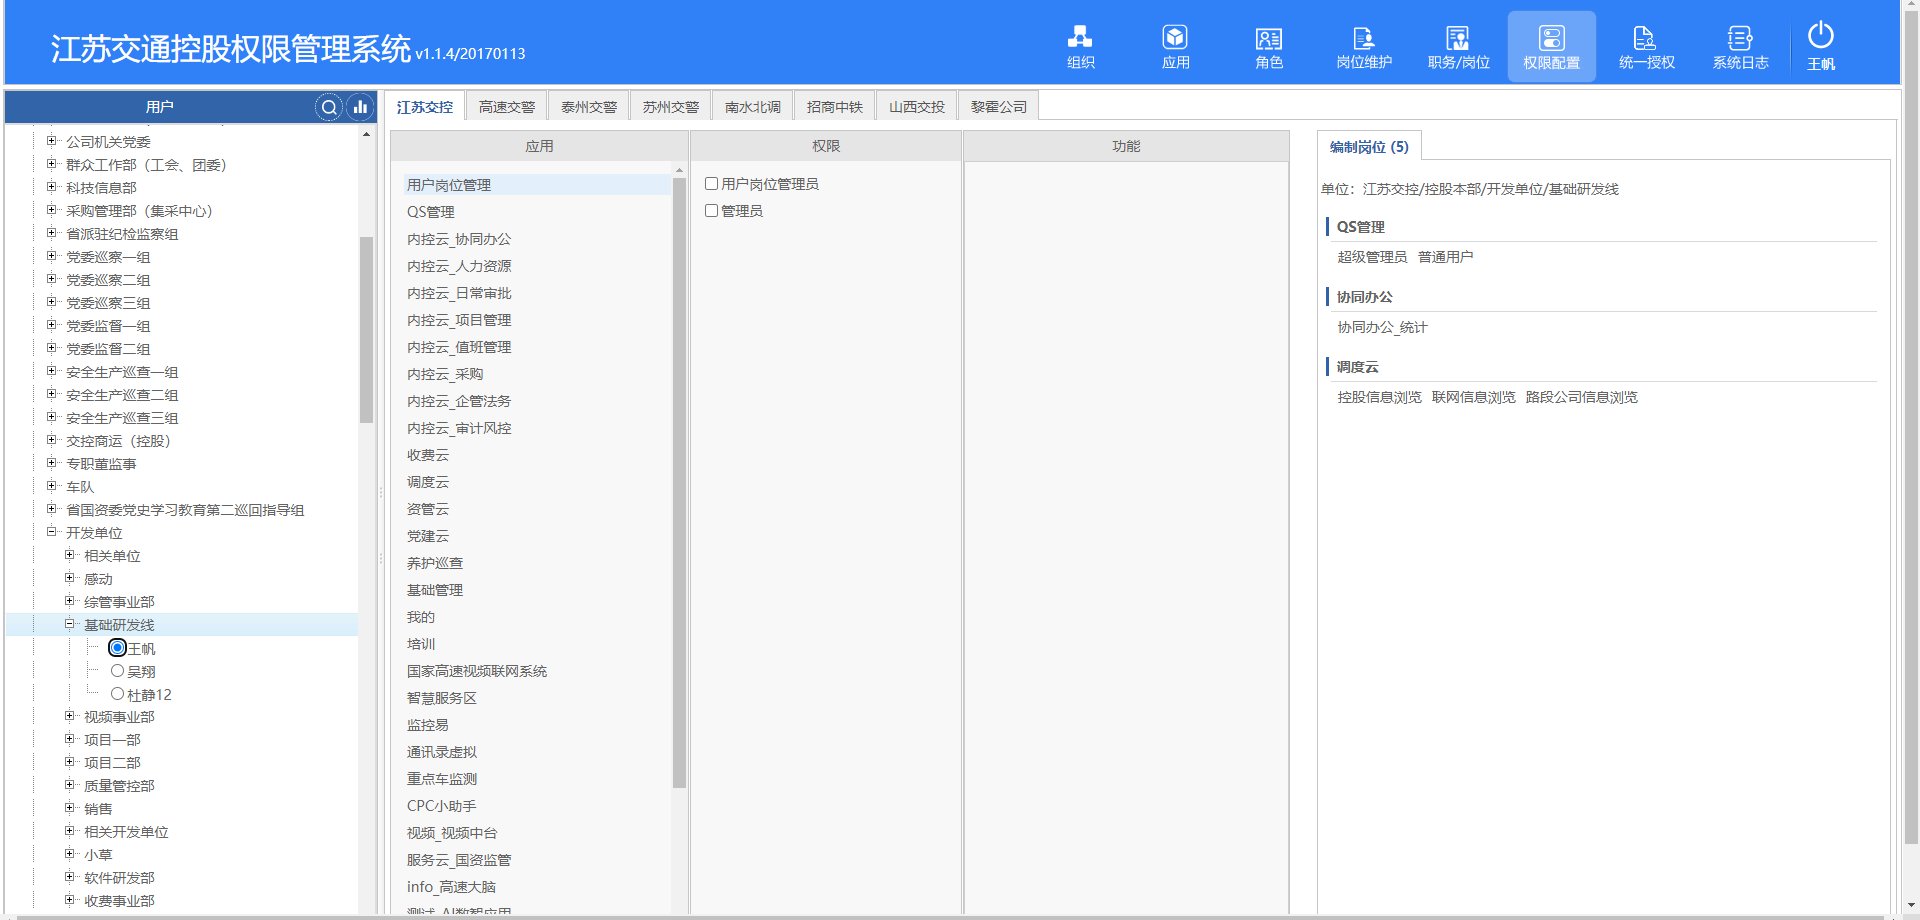This screenshot has height=920, width=1920.
Task: Open the 编制岗位 (5) tab
Action: point(1369,147)
